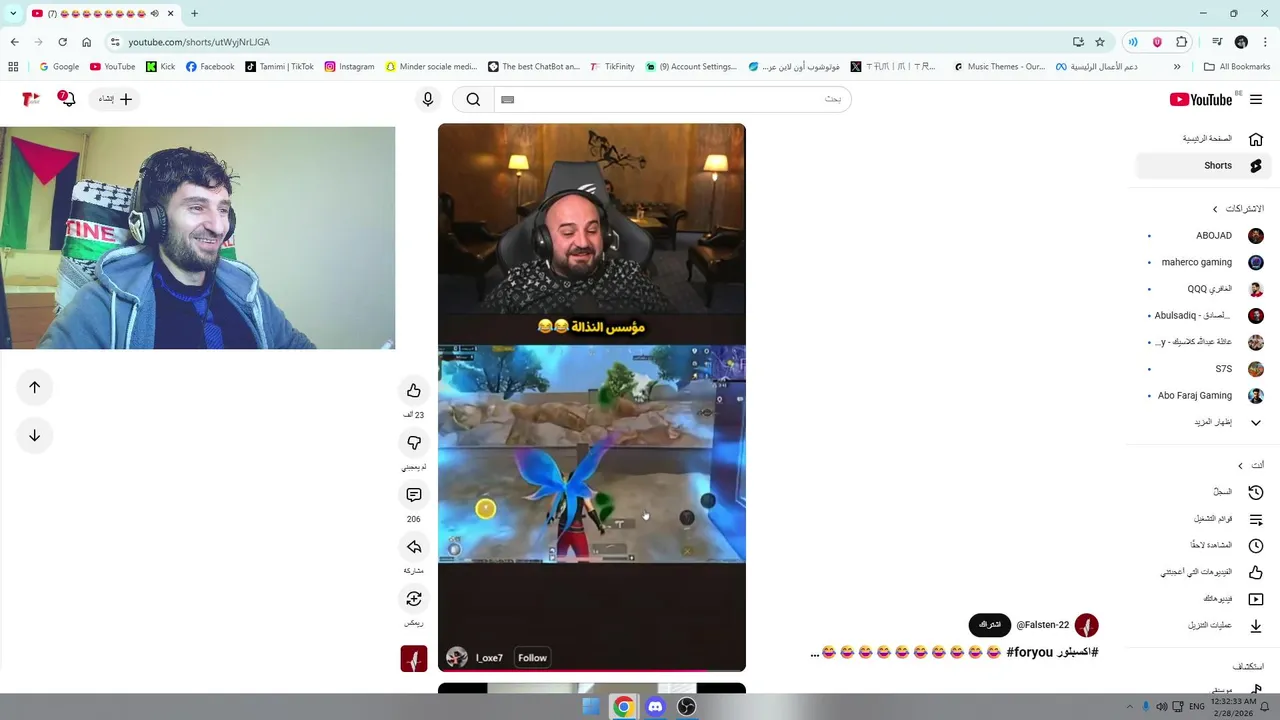This screenshot has height=720, width=1280.
Task: Dislike the Short with thumbs down
Action: point(414,443)
